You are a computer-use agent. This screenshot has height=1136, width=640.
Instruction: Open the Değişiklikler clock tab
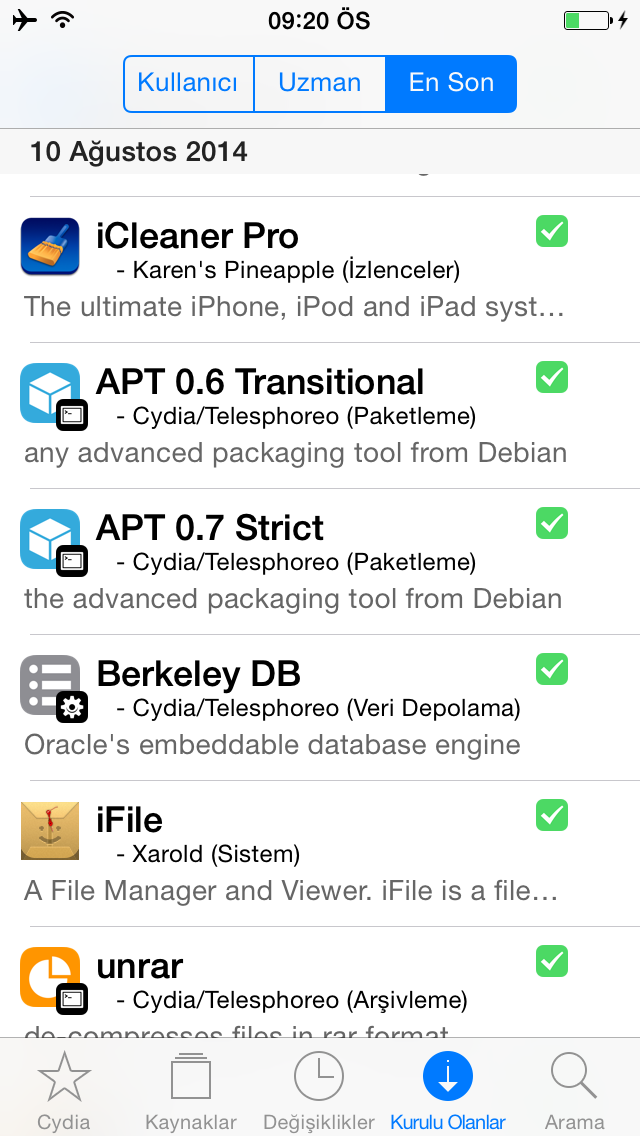(x=319, y=1091)
